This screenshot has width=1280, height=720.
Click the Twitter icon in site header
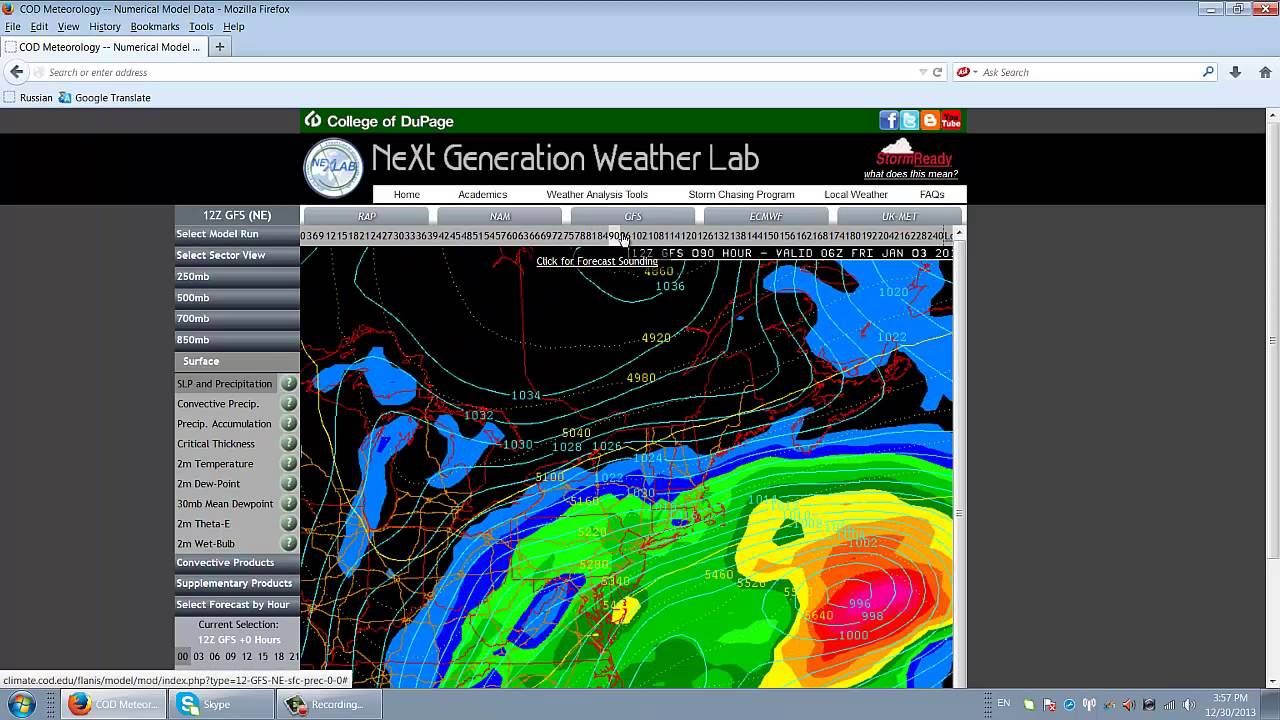click(909, 121)
